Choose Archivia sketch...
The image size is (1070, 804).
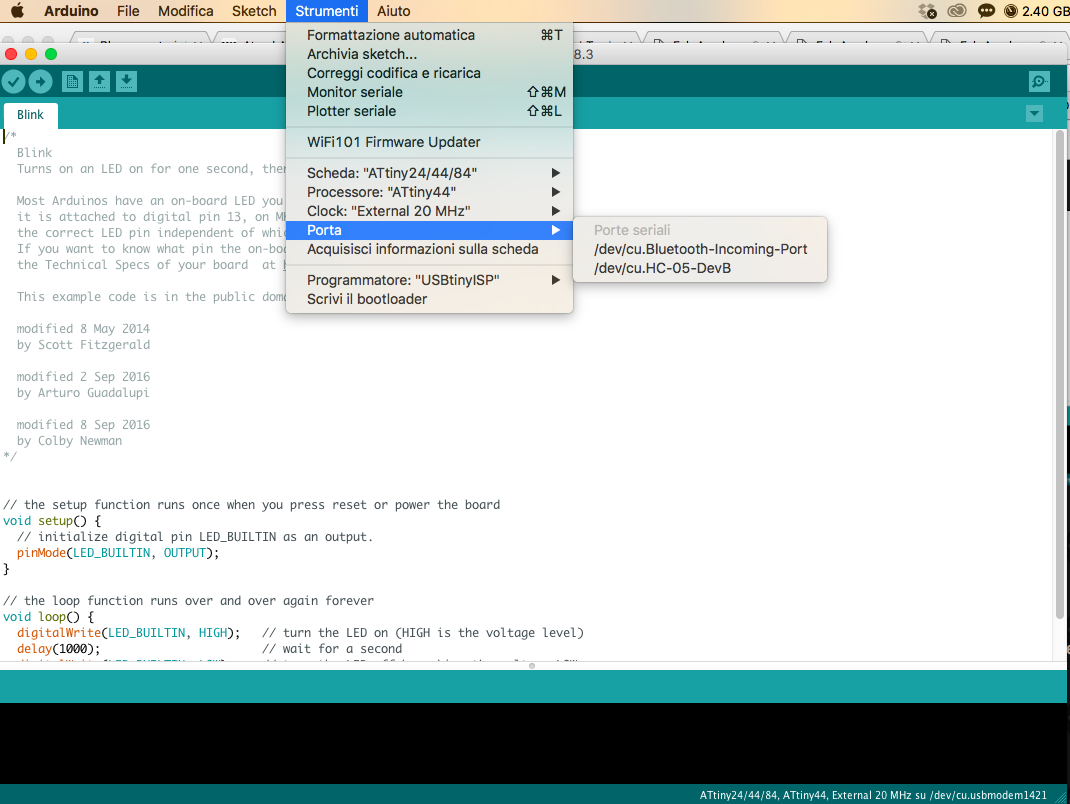click(429, 54)
